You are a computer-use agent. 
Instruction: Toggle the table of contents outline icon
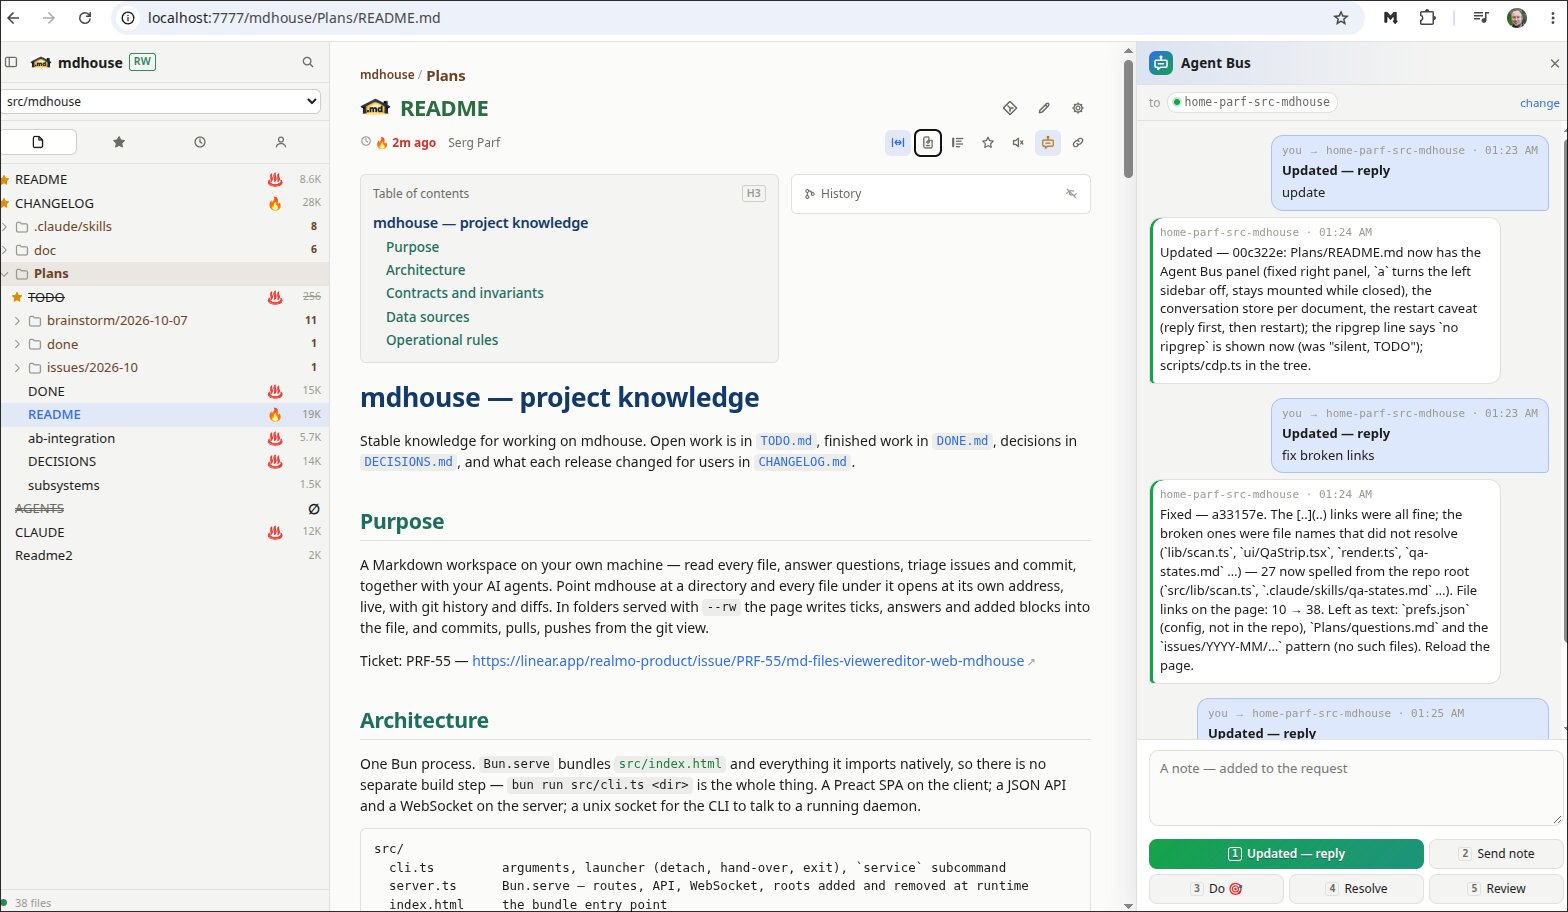point(958,143)
